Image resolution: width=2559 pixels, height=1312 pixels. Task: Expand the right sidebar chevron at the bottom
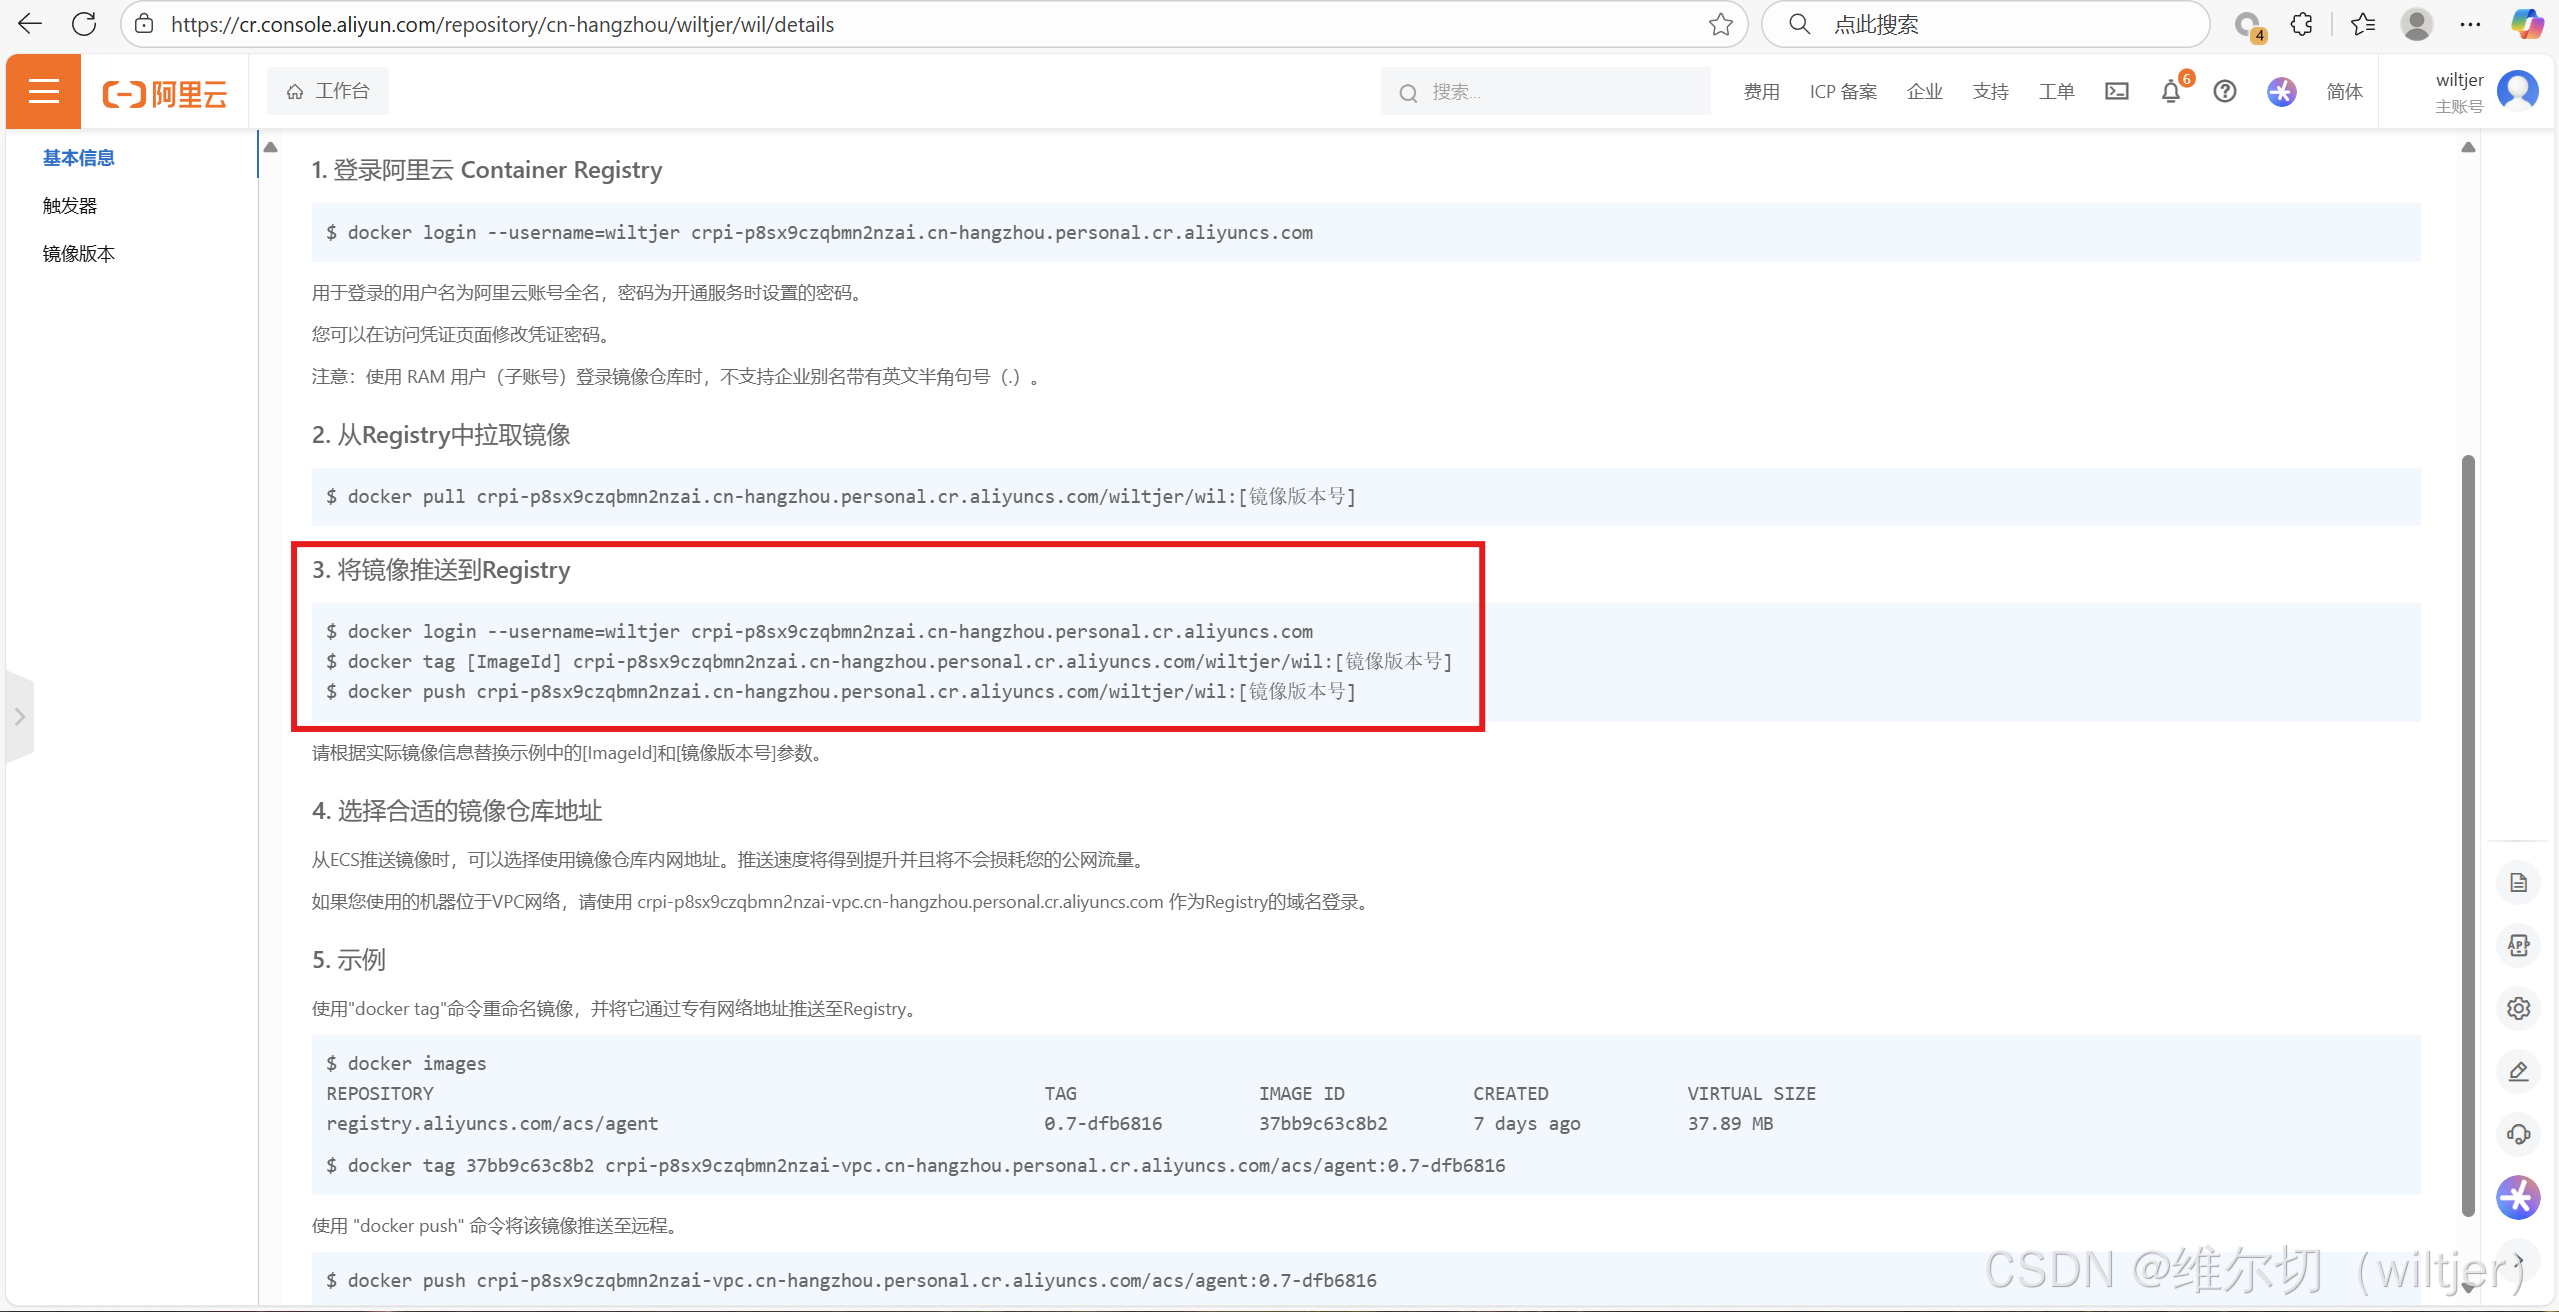(2518, 1260)
